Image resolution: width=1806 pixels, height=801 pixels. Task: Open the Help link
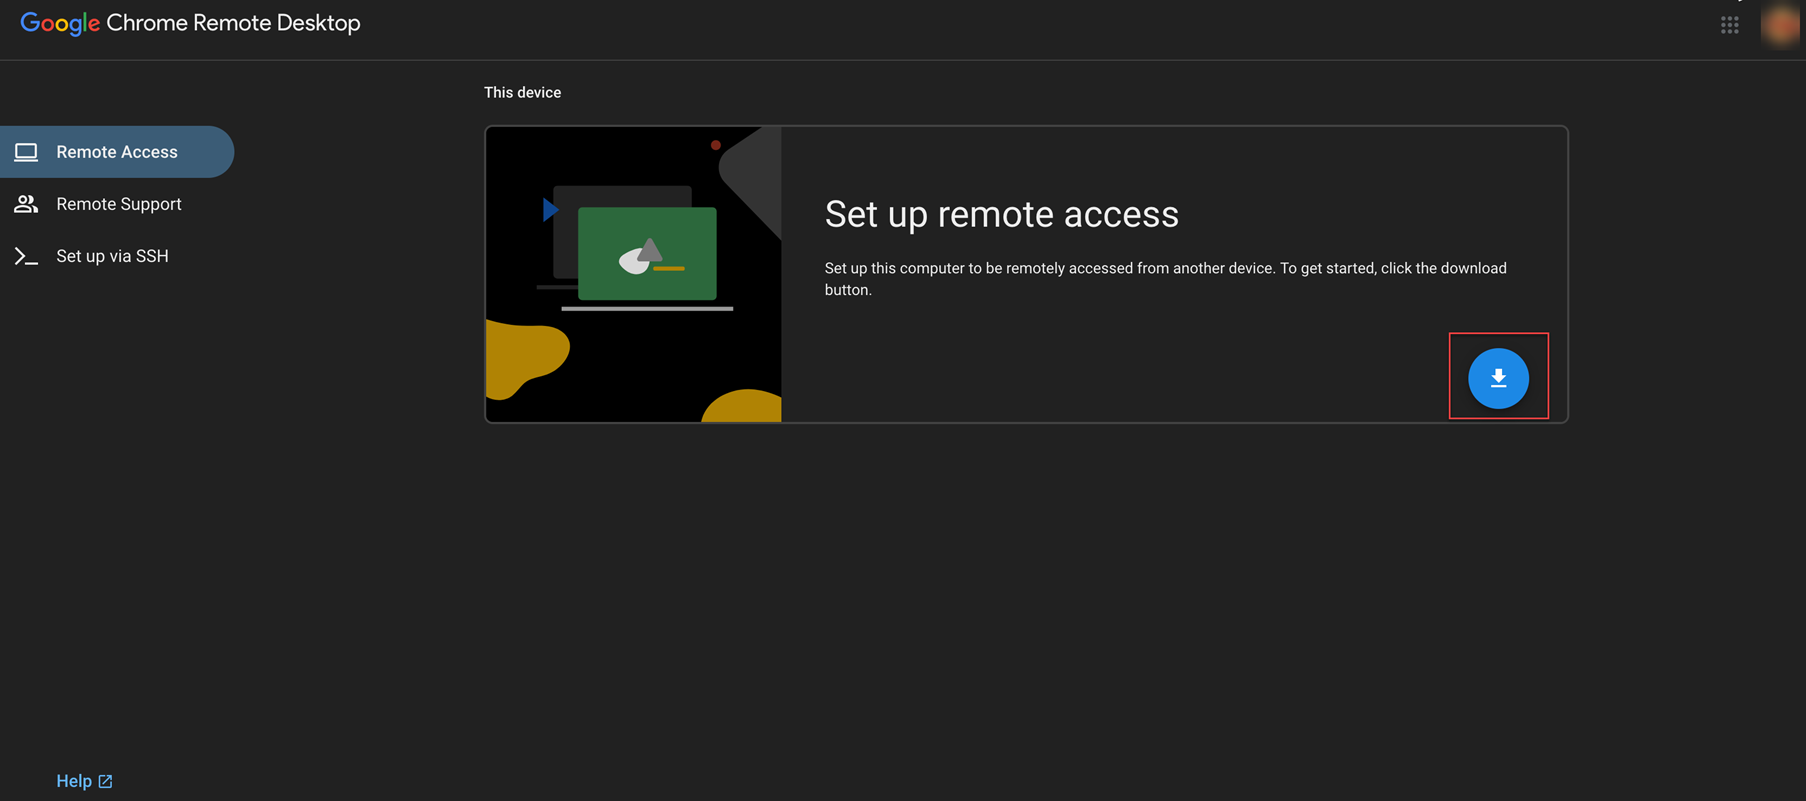[84, 781]
